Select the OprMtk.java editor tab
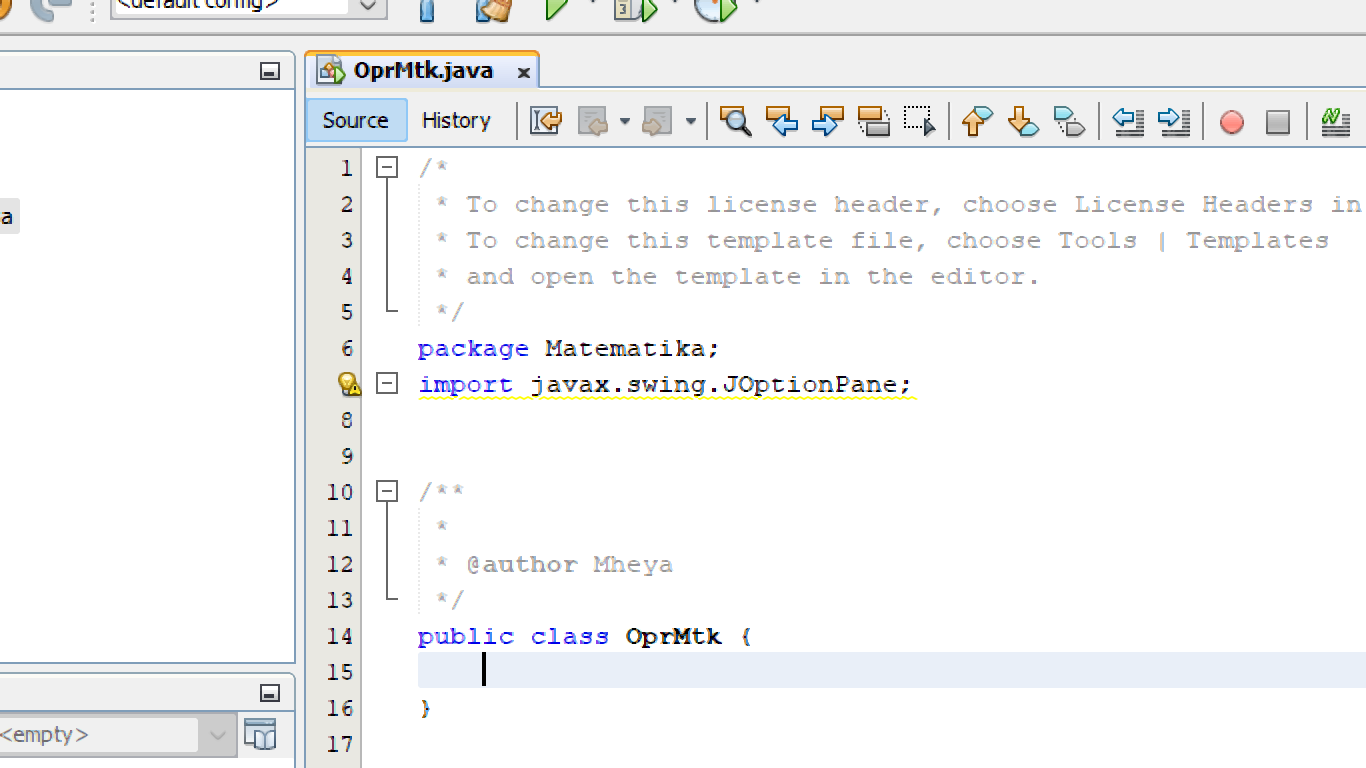Image resolution: width=1366 pixels, height=768 pixels. [x=420, y=69]
